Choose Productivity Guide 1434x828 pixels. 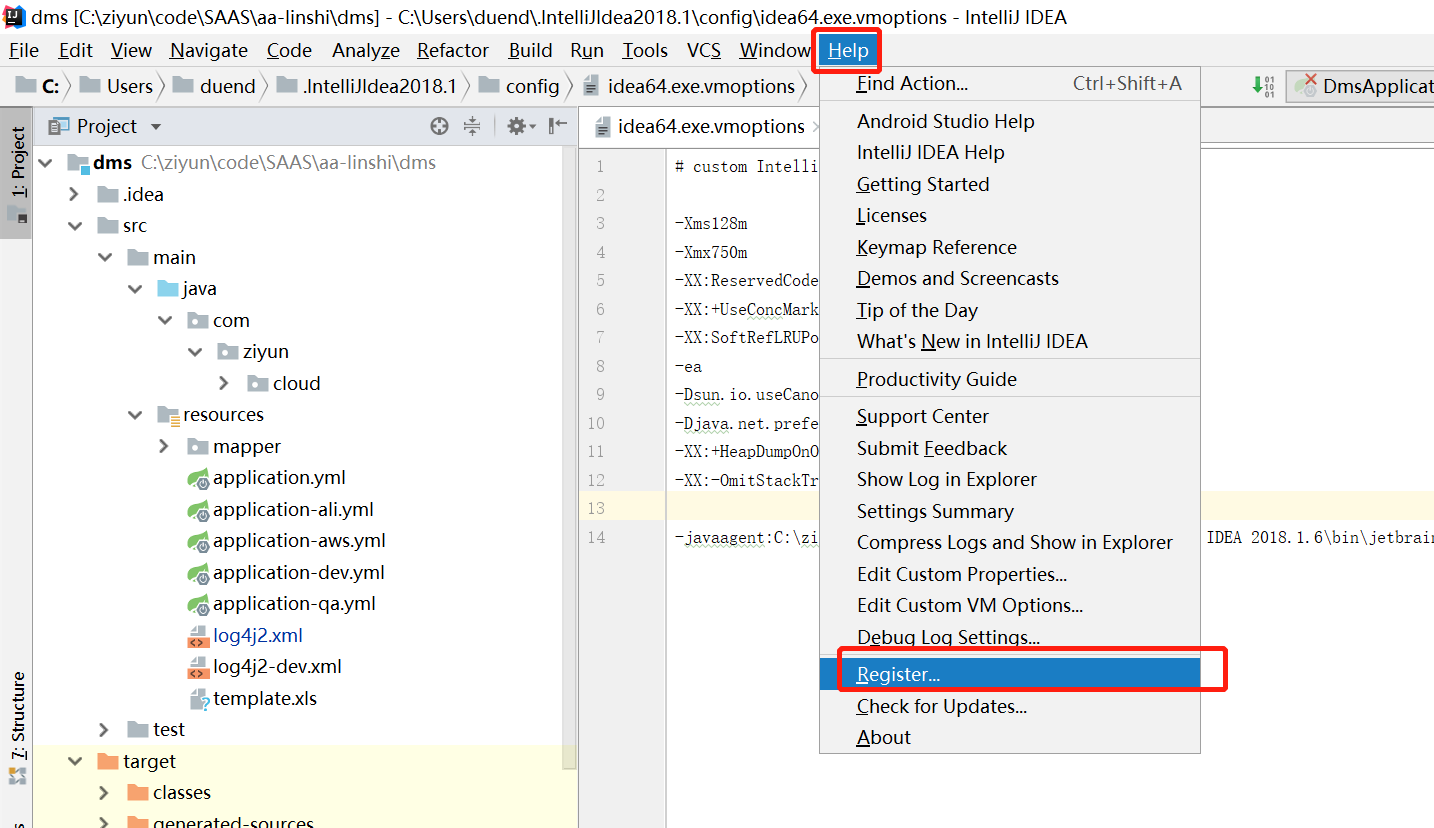(x=1010, y=379)
